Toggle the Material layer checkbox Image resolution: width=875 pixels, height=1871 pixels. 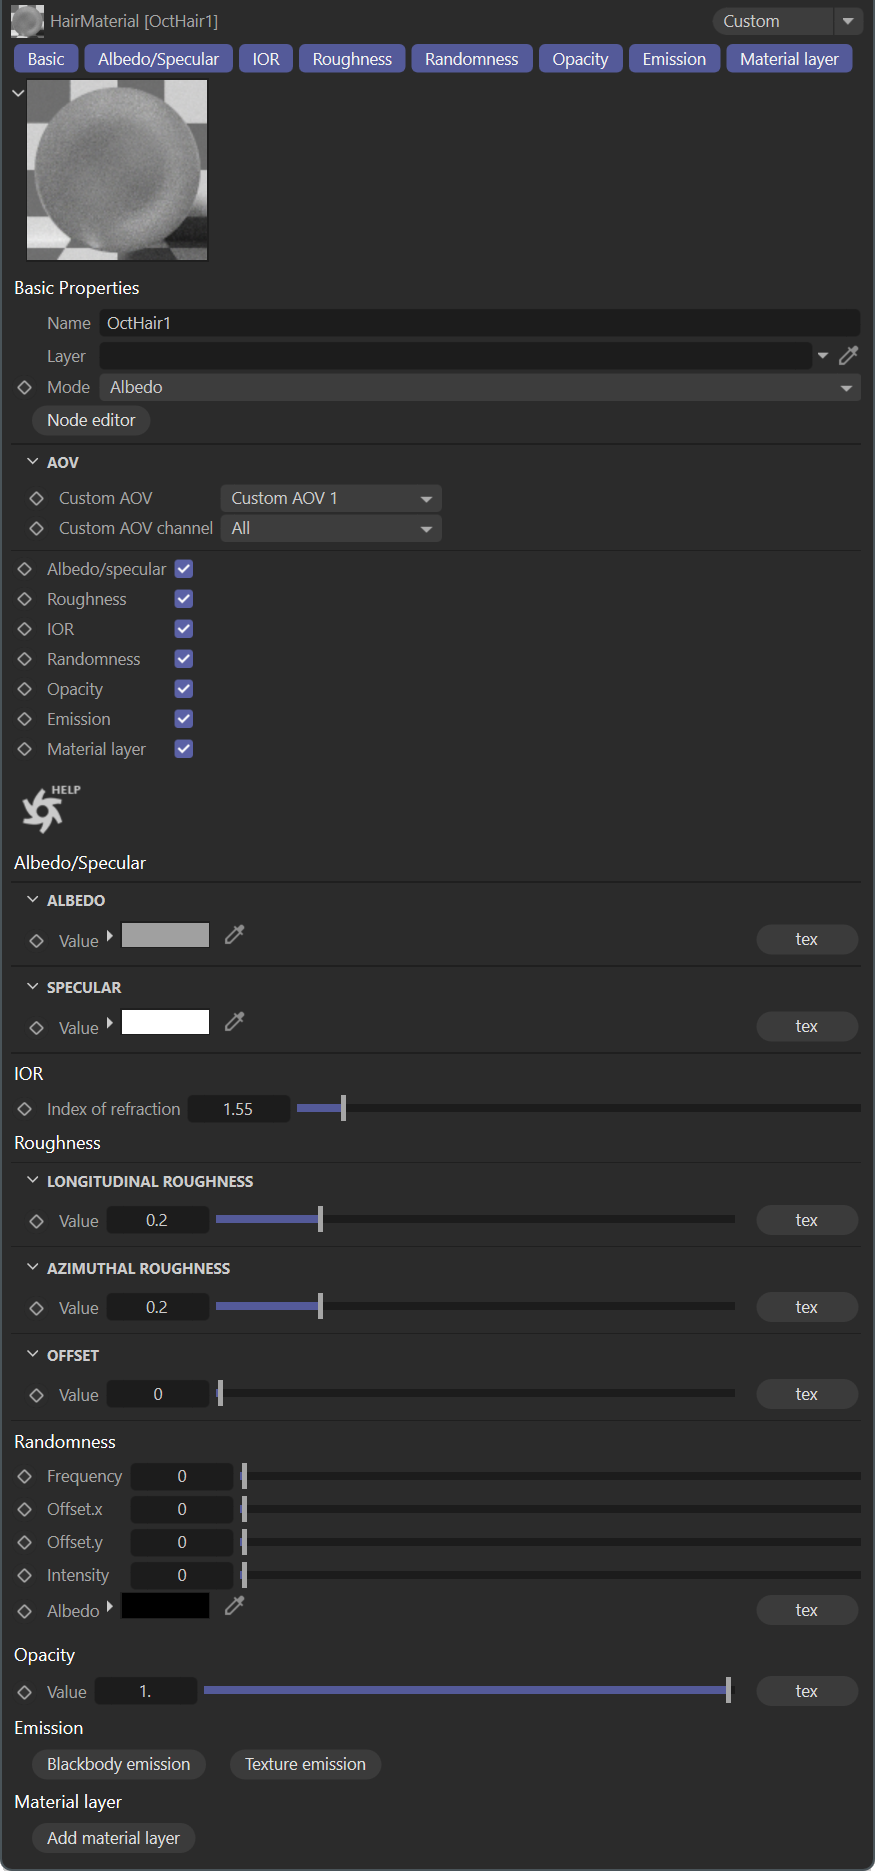pos(184,749)
